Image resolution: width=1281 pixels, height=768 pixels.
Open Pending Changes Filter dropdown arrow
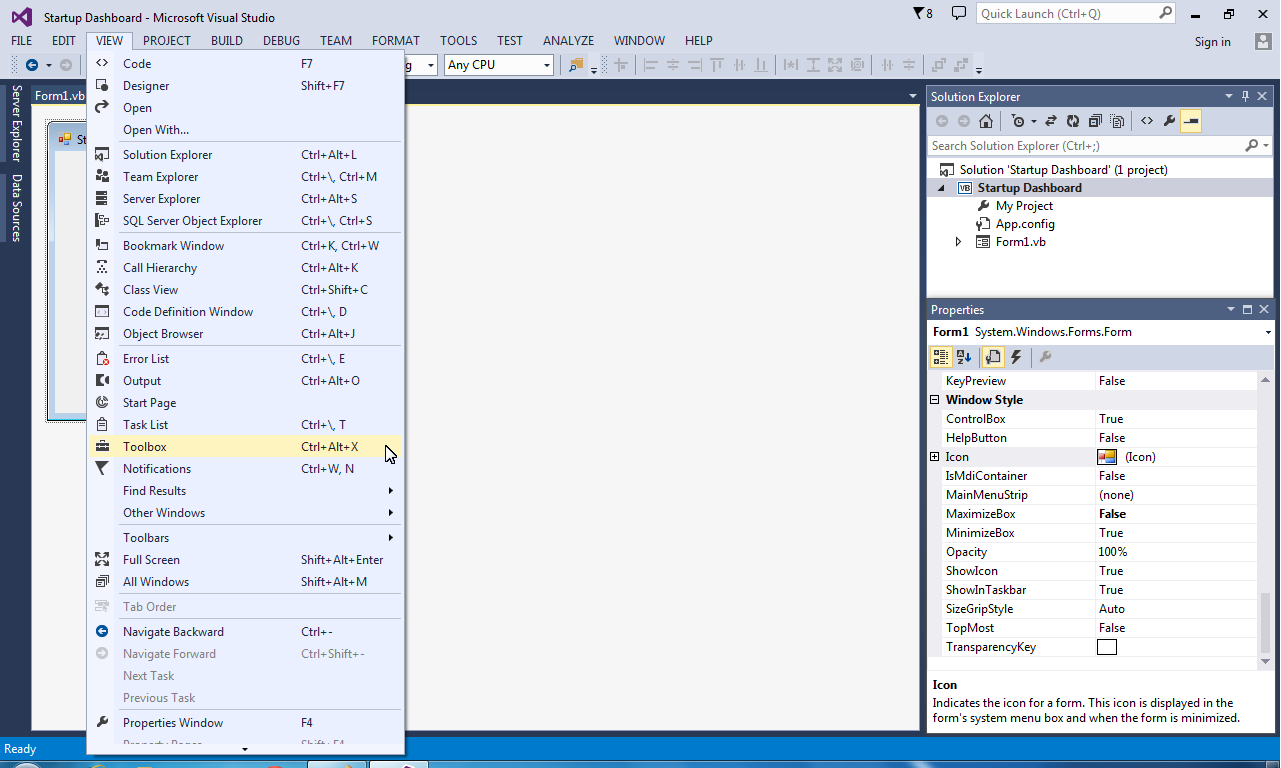point(1033,122)
